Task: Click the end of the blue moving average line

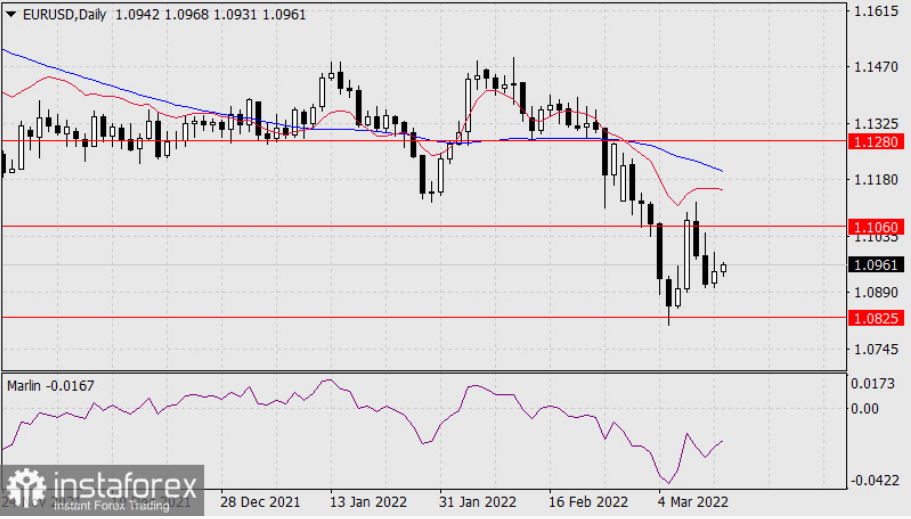Action: (722, 171)
